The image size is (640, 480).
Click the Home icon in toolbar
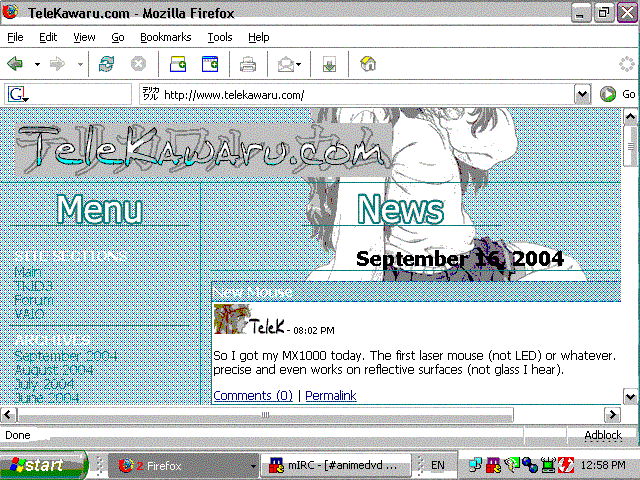[x=368, y=64]
